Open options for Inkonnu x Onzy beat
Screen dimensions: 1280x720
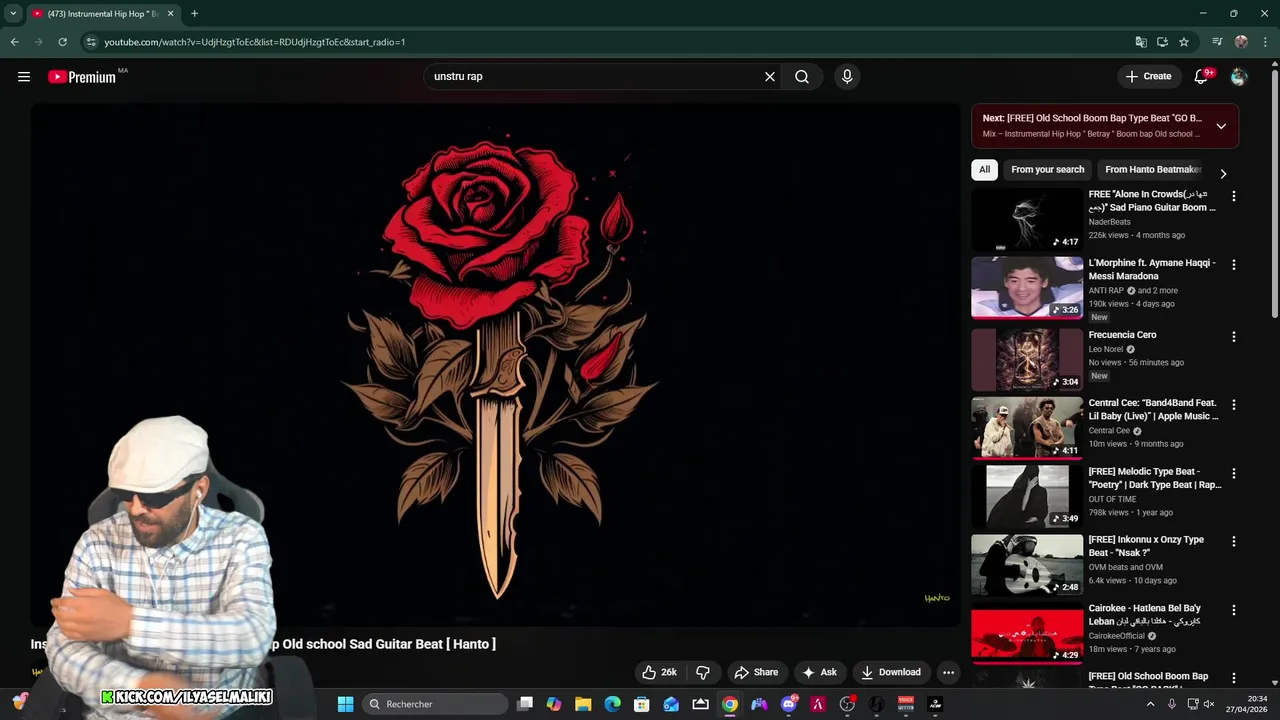coord(1234,542)
